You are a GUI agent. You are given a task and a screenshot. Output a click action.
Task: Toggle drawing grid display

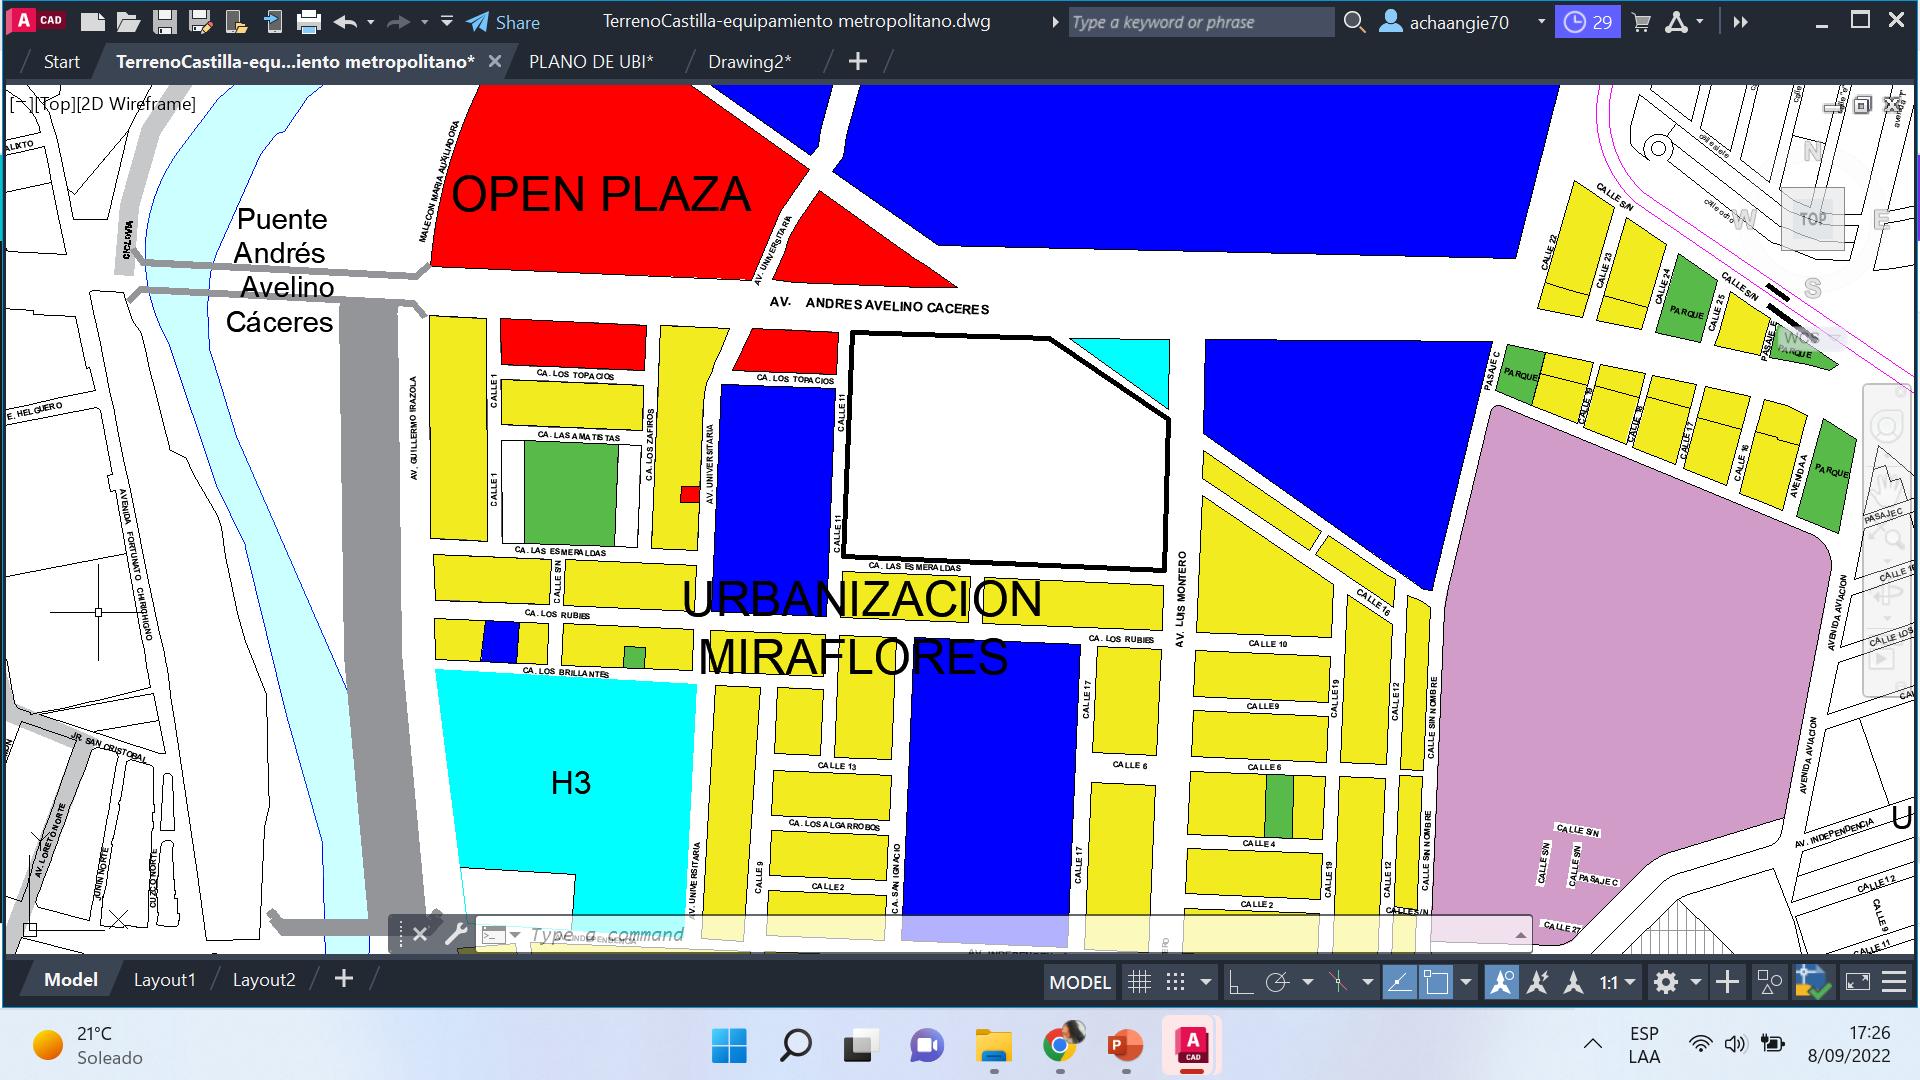point(1139,982)
